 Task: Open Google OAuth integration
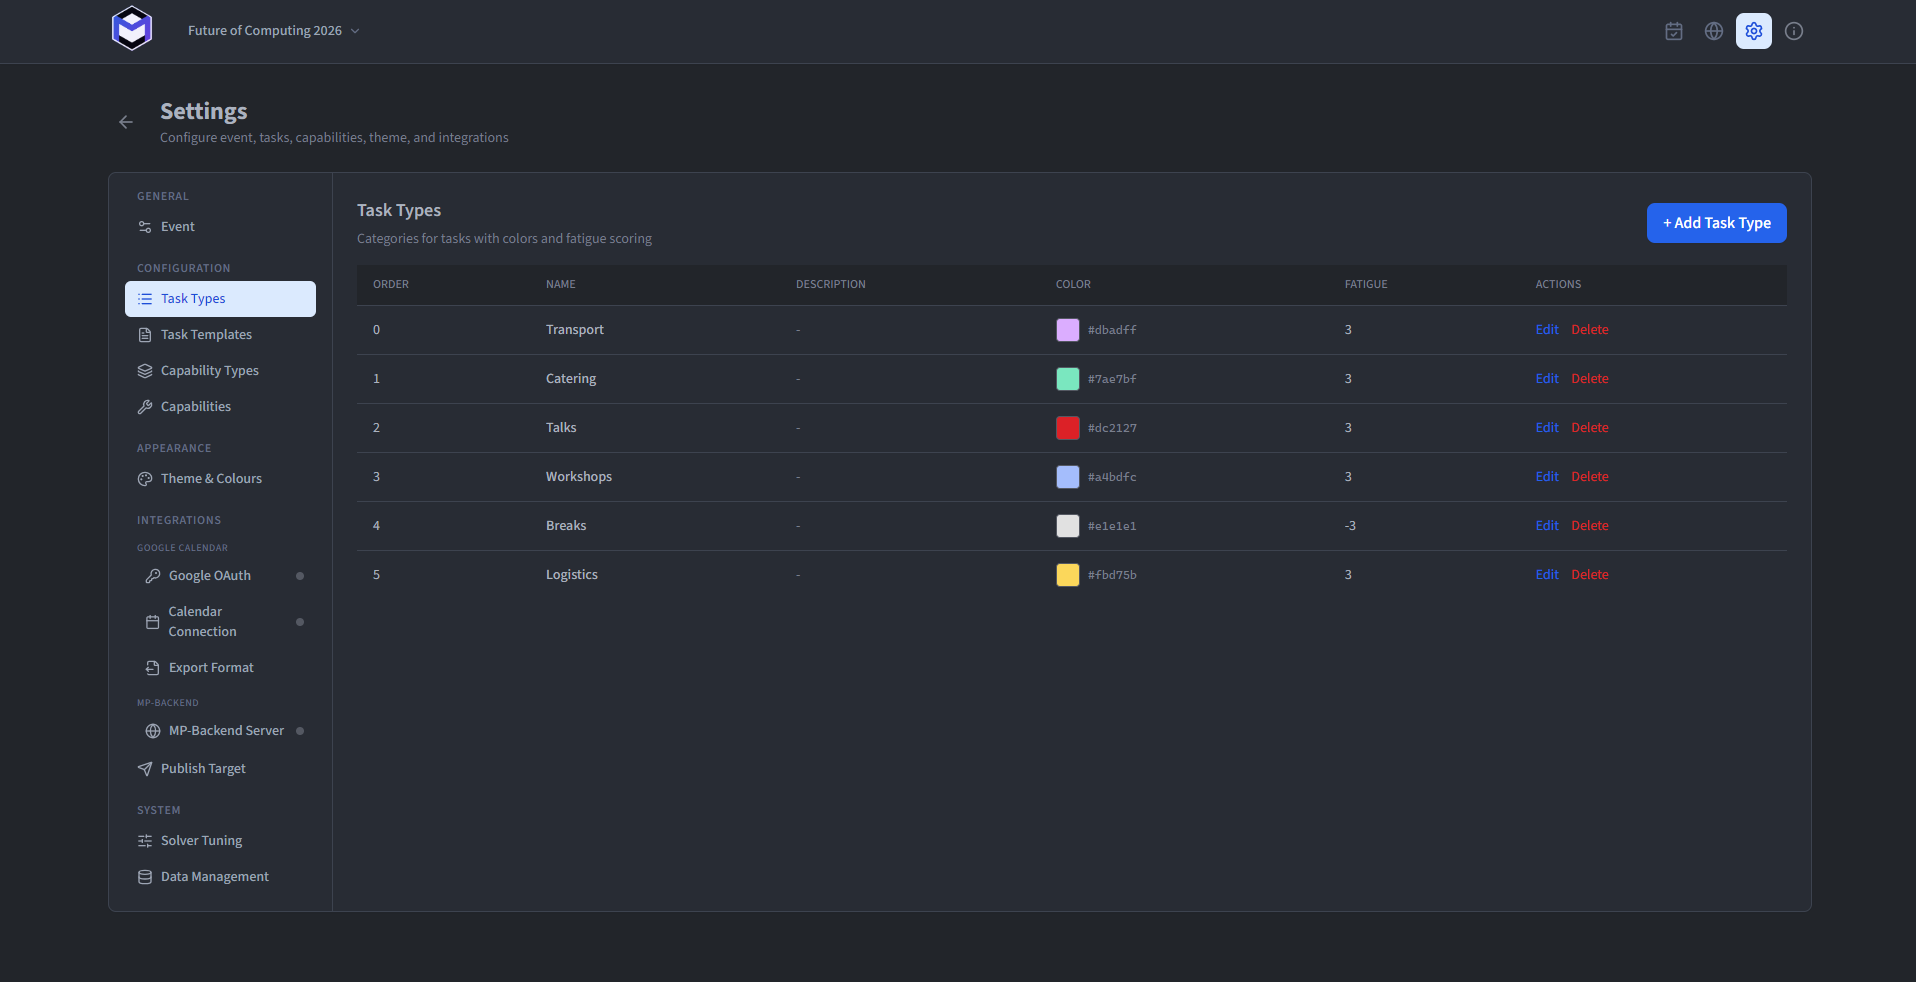224,576
